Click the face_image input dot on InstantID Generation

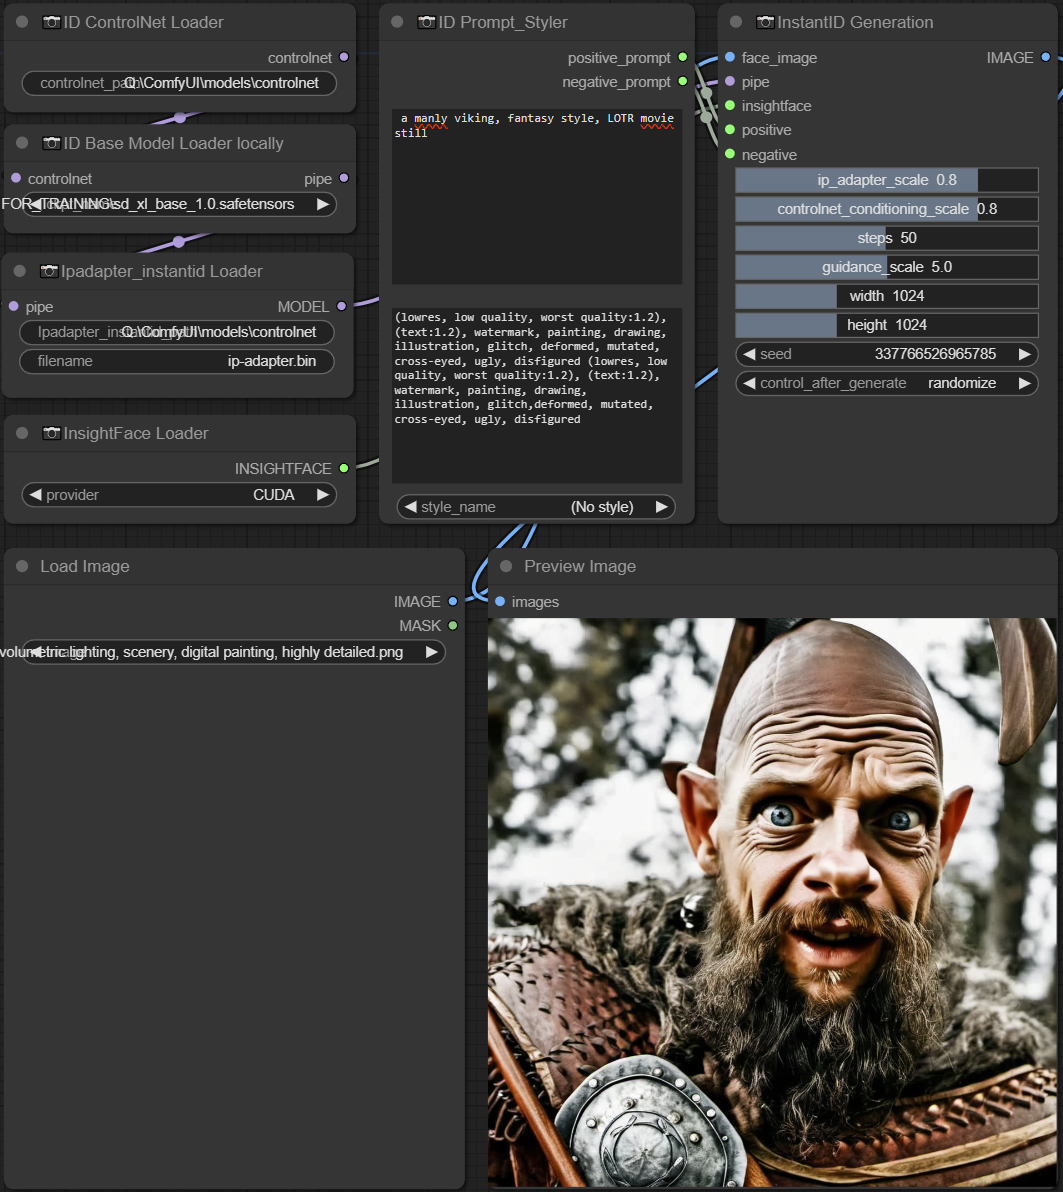(x=730, y=58)
